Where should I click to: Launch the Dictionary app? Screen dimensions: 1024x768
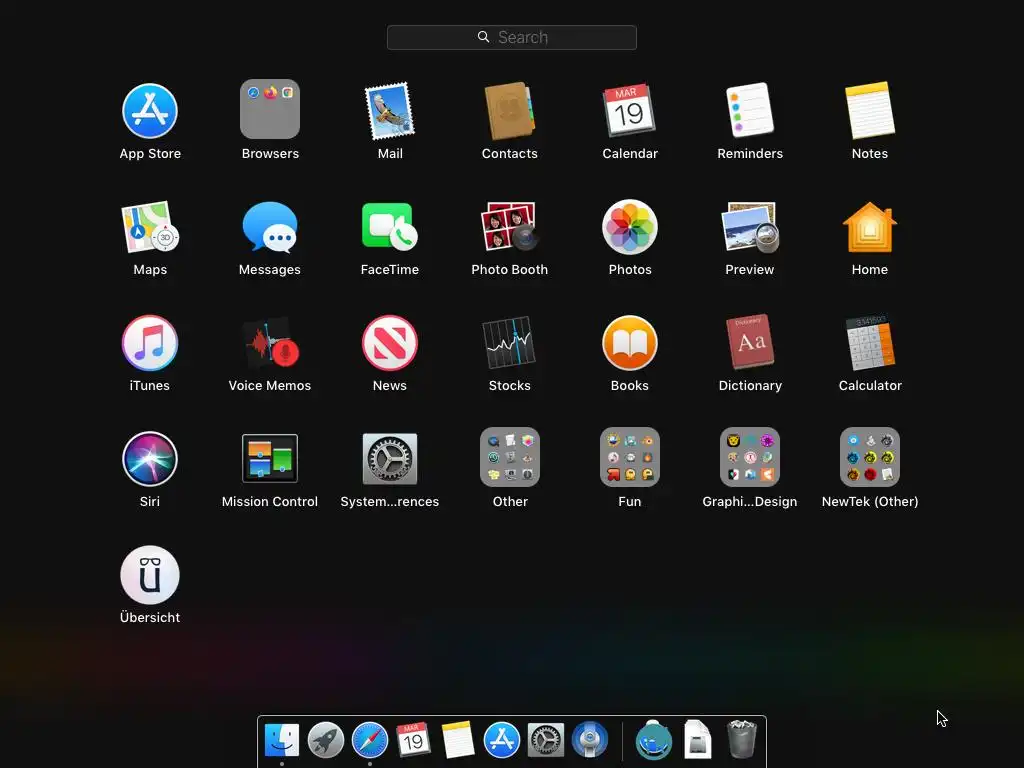[x=750, y=342]
